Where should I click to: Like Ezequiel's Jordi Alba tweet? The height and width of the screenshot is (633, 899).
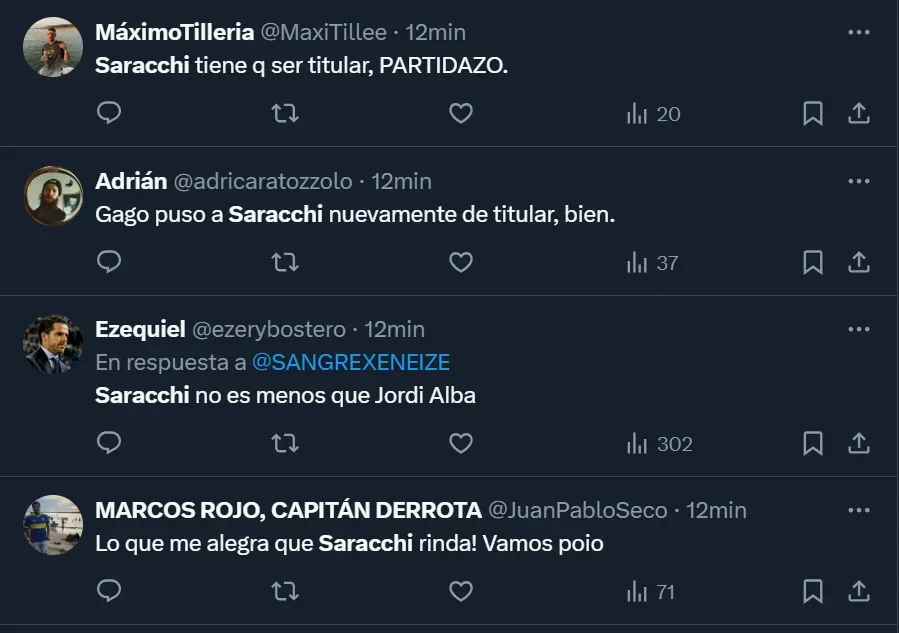[x=460, y=443]
